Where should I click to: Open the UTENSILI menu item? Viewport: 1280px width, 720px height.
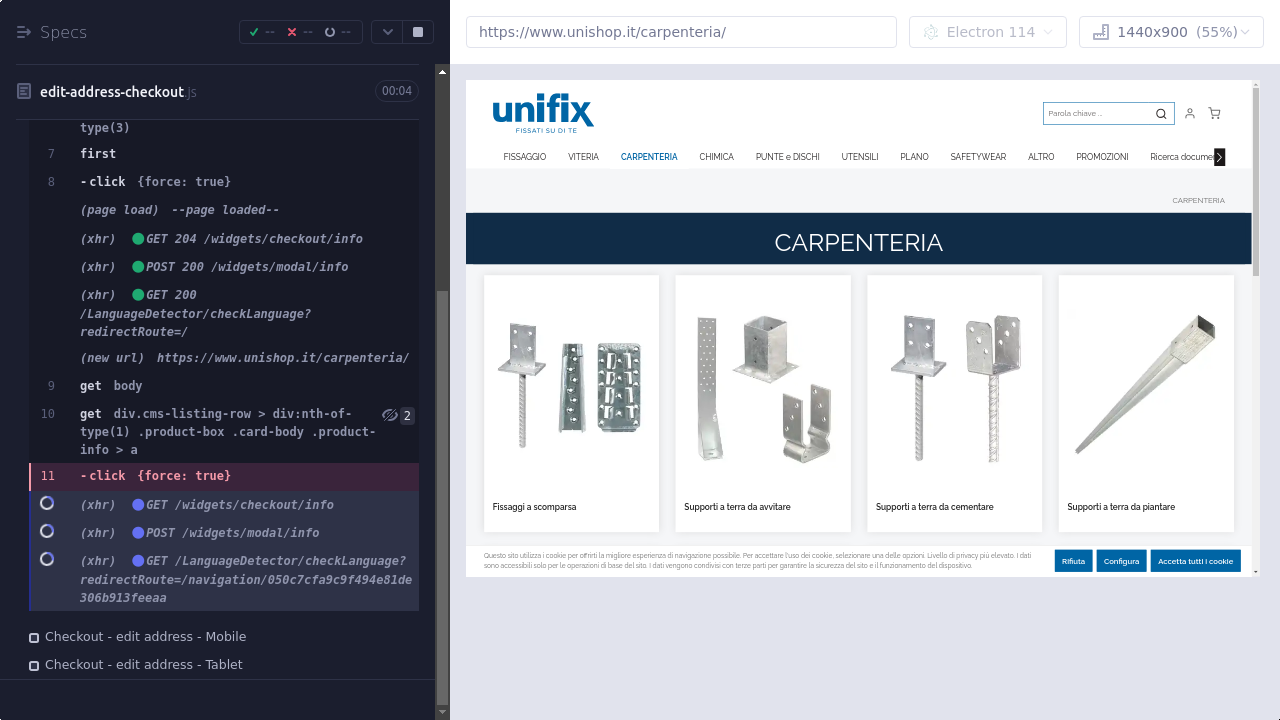(x=860, y=157)
